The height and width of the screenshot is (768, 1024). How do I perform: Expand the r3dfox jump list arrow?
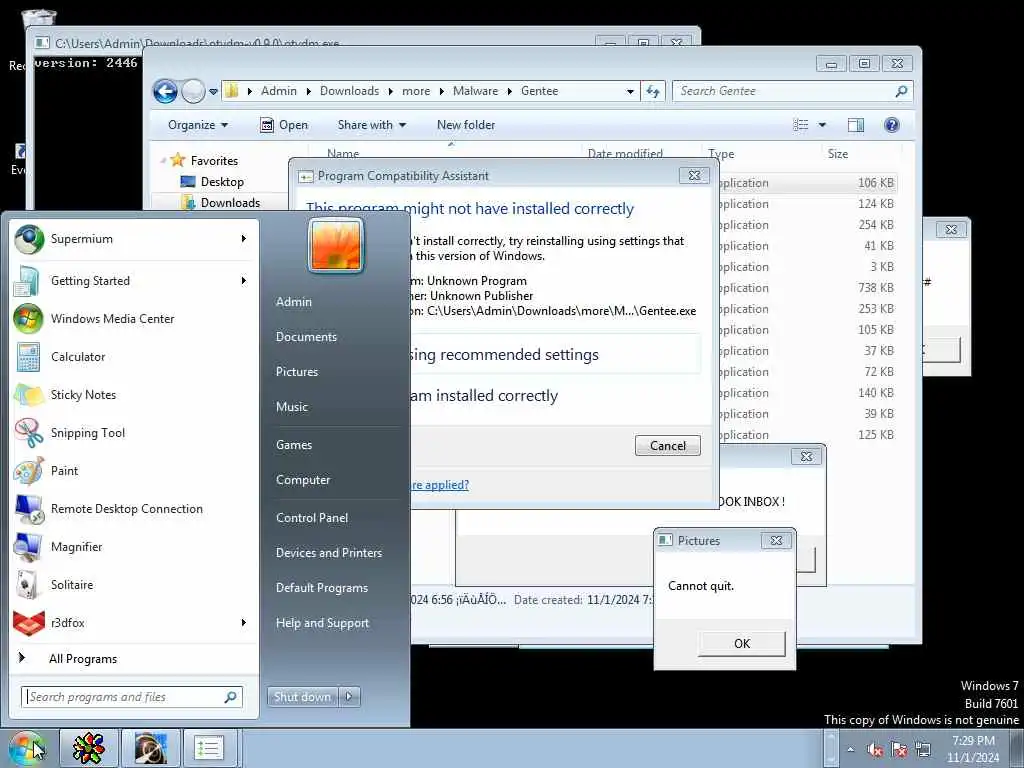244,623
